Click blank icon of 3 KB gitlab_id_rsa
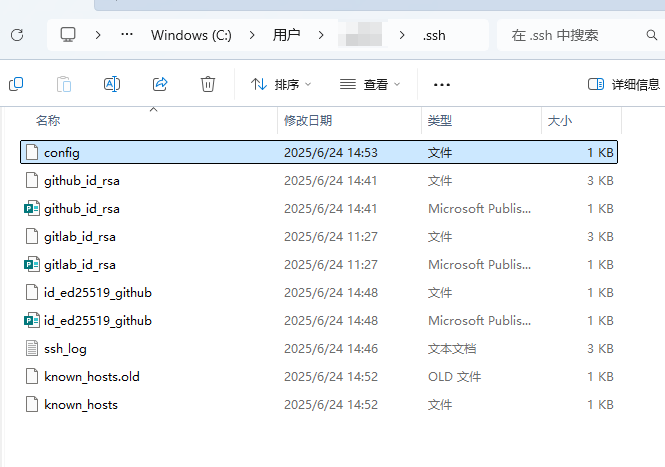 [x=32, y=236]
